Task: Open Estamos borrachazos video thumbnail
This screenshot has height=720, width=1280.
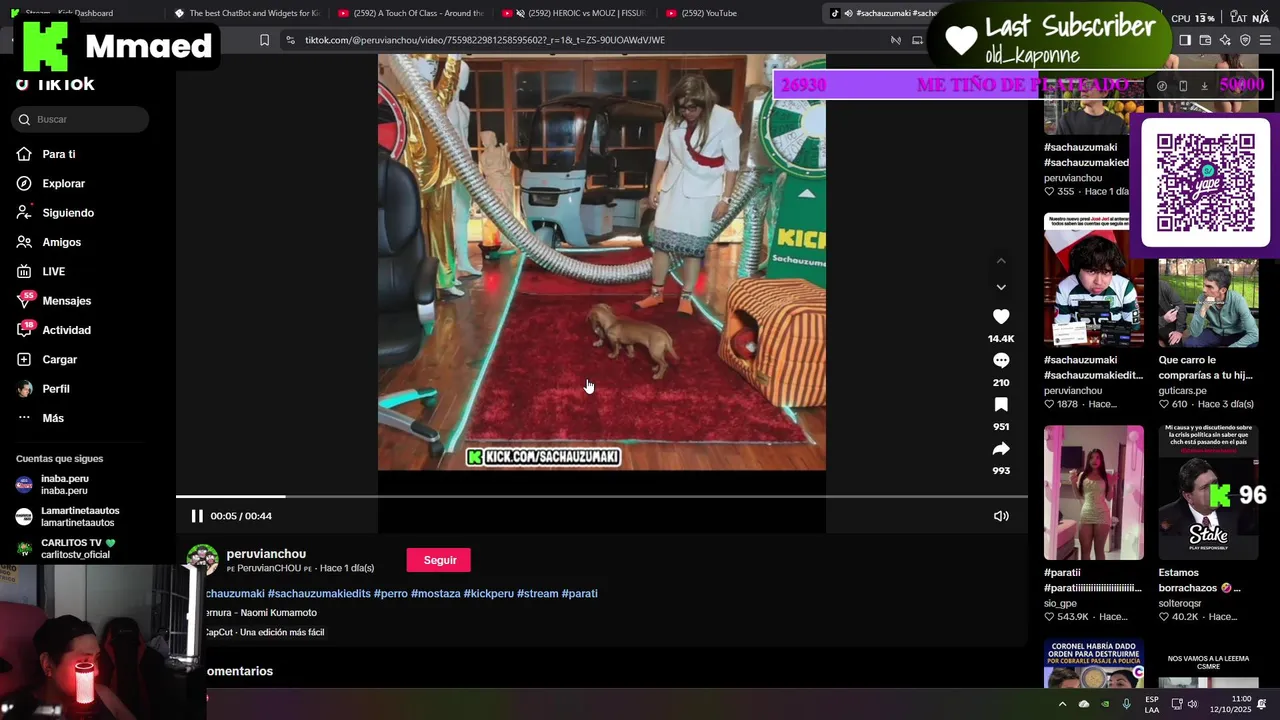Action: (x=1208, y=492)
